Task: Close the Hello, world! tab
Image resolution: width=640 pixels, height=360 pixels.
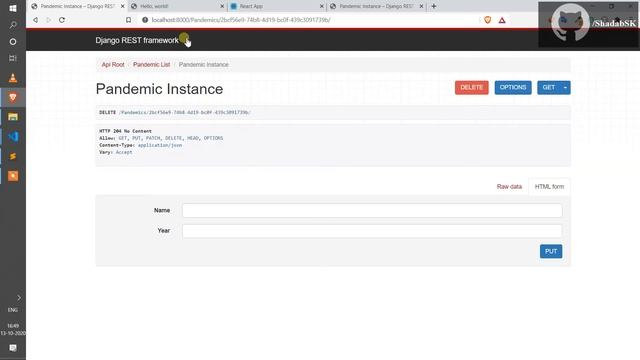Action: (x=222, y=6)
